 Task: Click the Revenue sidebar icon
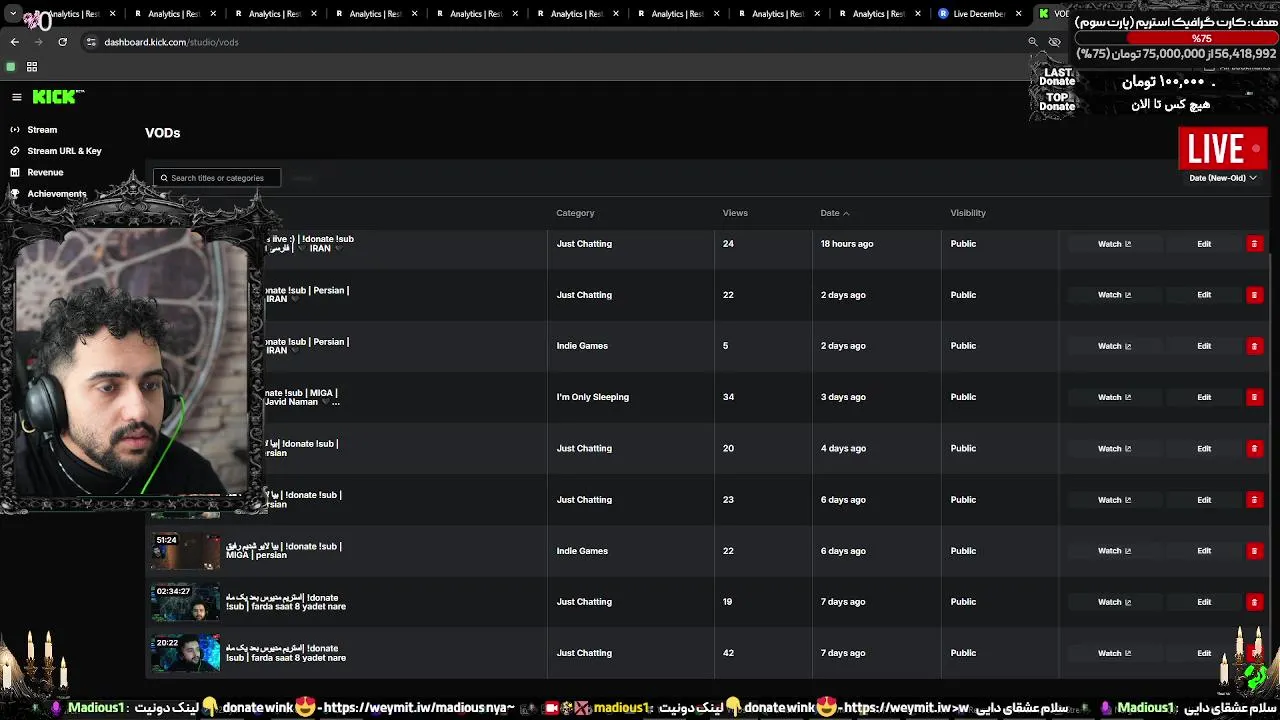pyautogui.click(x=15, y=172)
